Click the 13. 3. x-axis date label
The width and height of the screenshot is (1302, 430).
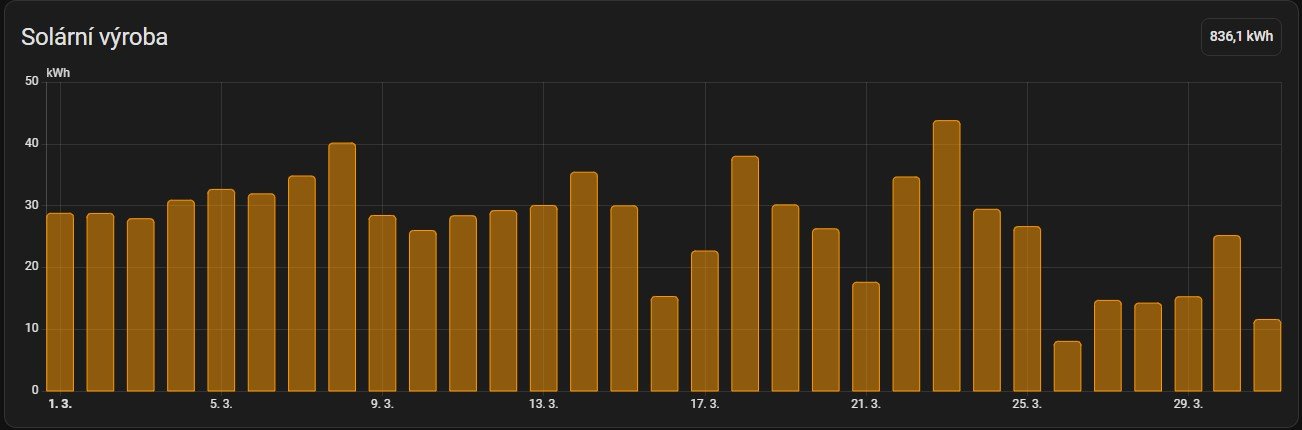tap(543, 404)
